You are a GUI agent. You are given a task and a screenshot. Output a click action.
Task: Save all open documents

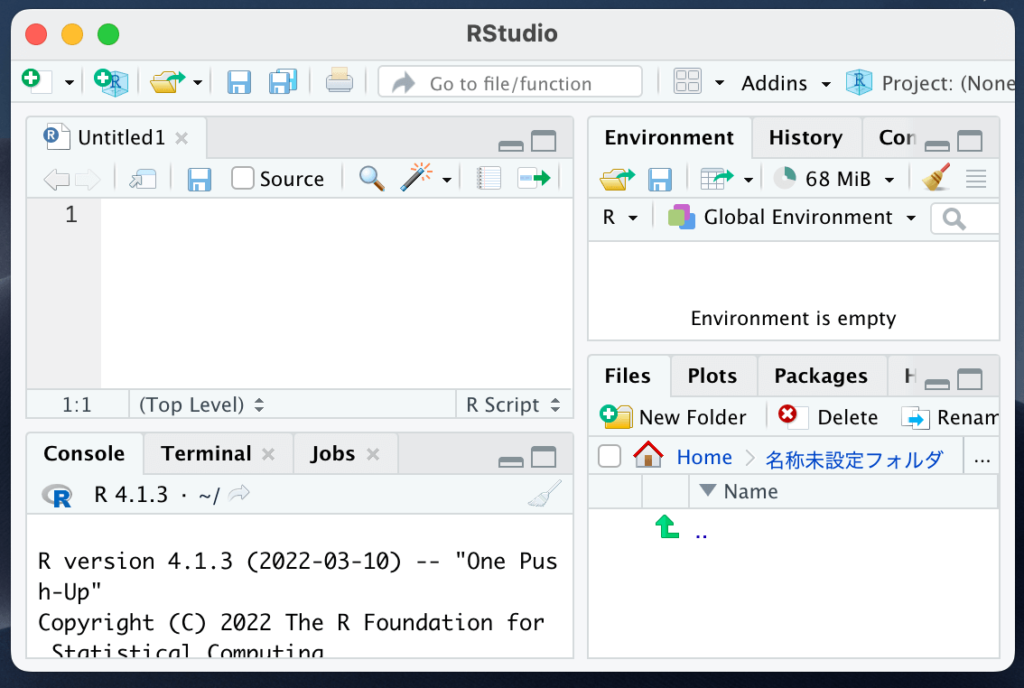pos(283,82)
